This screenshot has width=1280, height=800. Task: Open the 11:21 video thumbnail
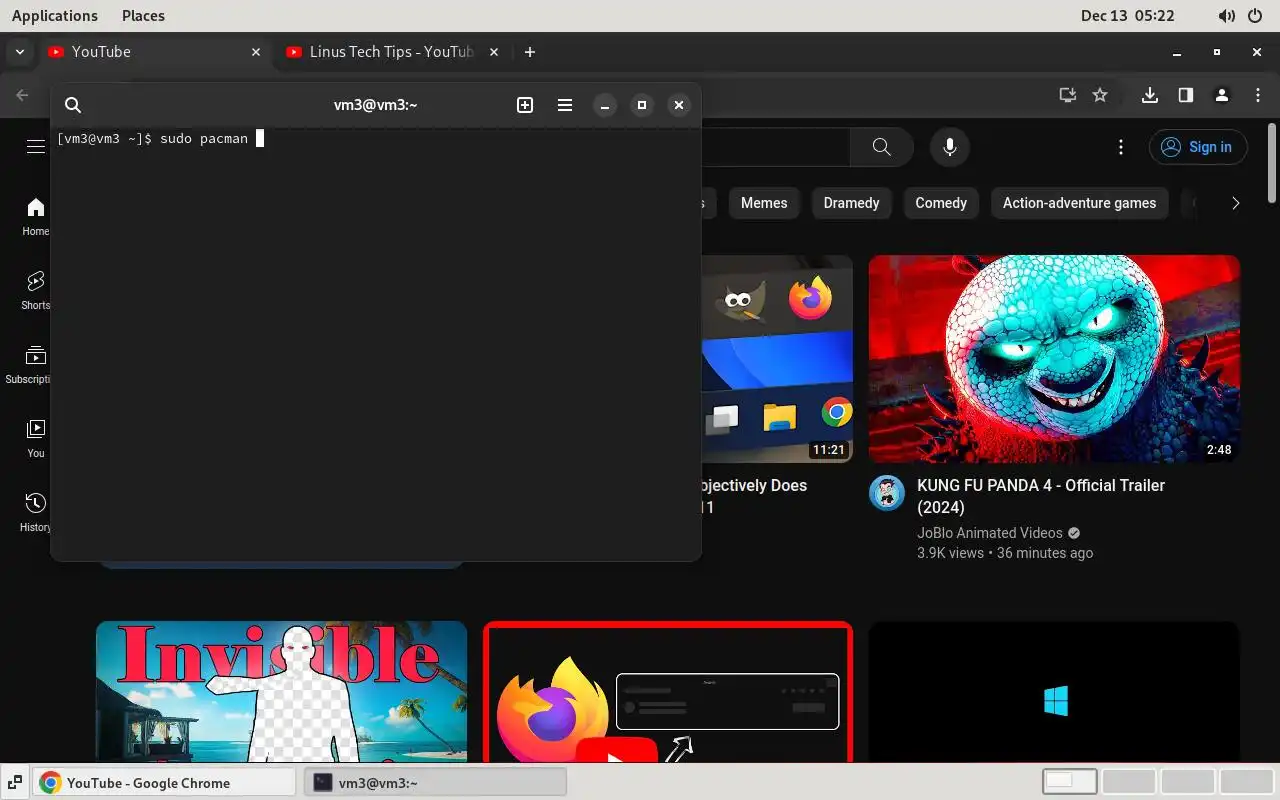(x=777, y=358)
